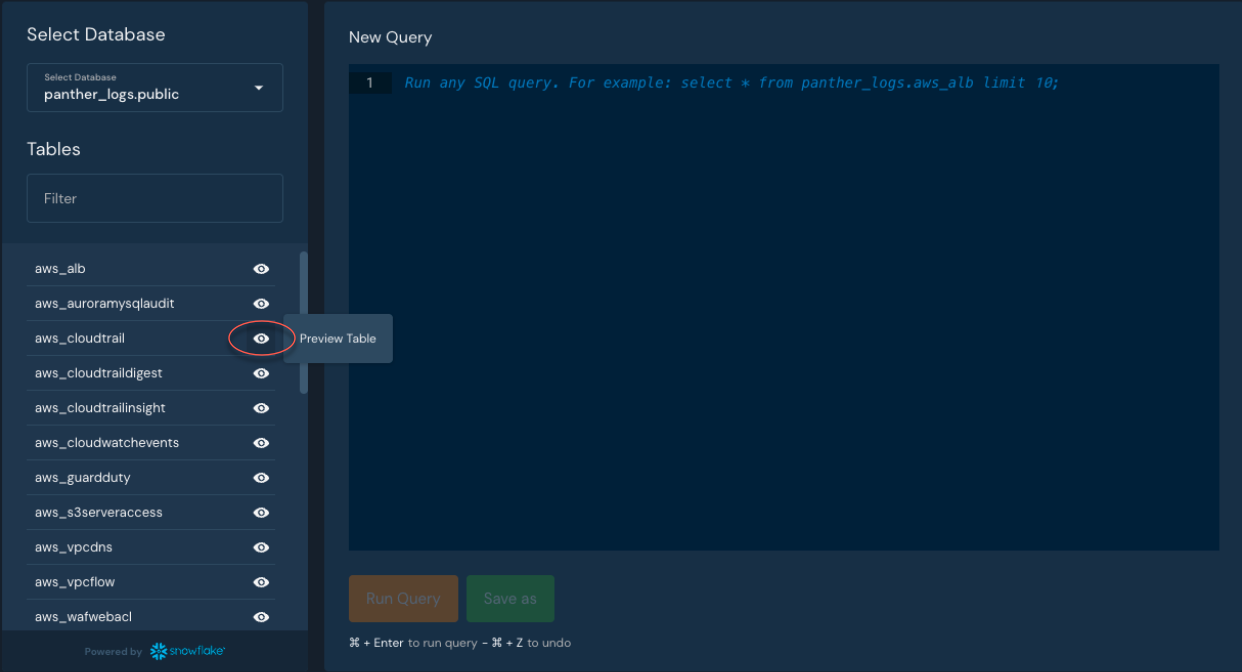Click eye icon for aws_guardduty table

click(x=261, y=478)
